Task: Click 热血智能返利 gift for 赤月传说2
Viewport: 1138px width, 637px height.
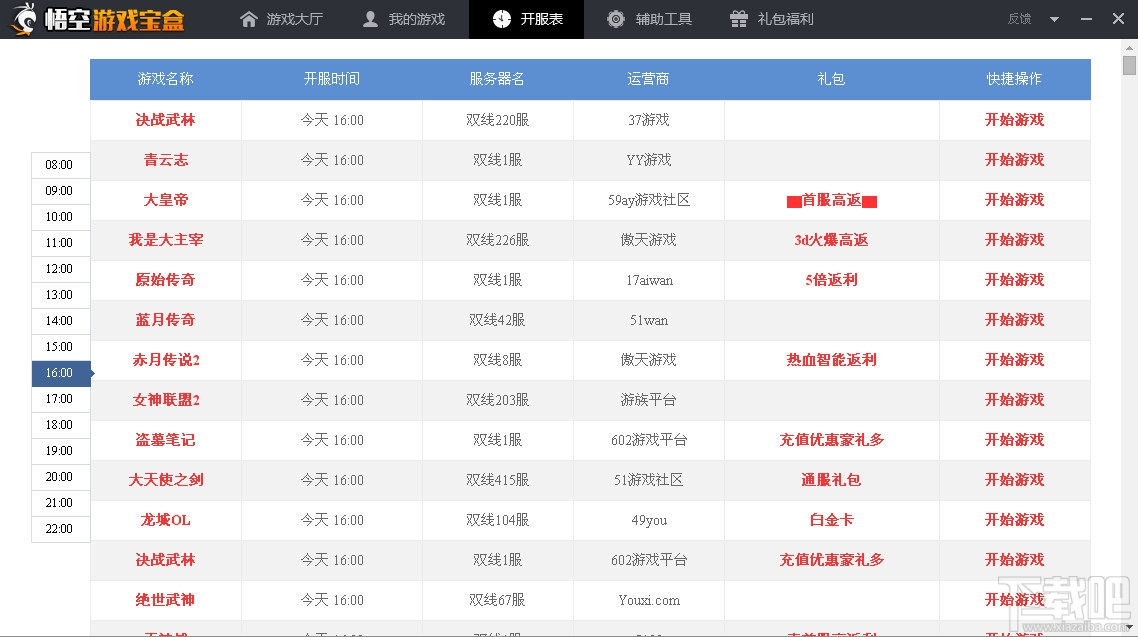Action: pos(831,360)
